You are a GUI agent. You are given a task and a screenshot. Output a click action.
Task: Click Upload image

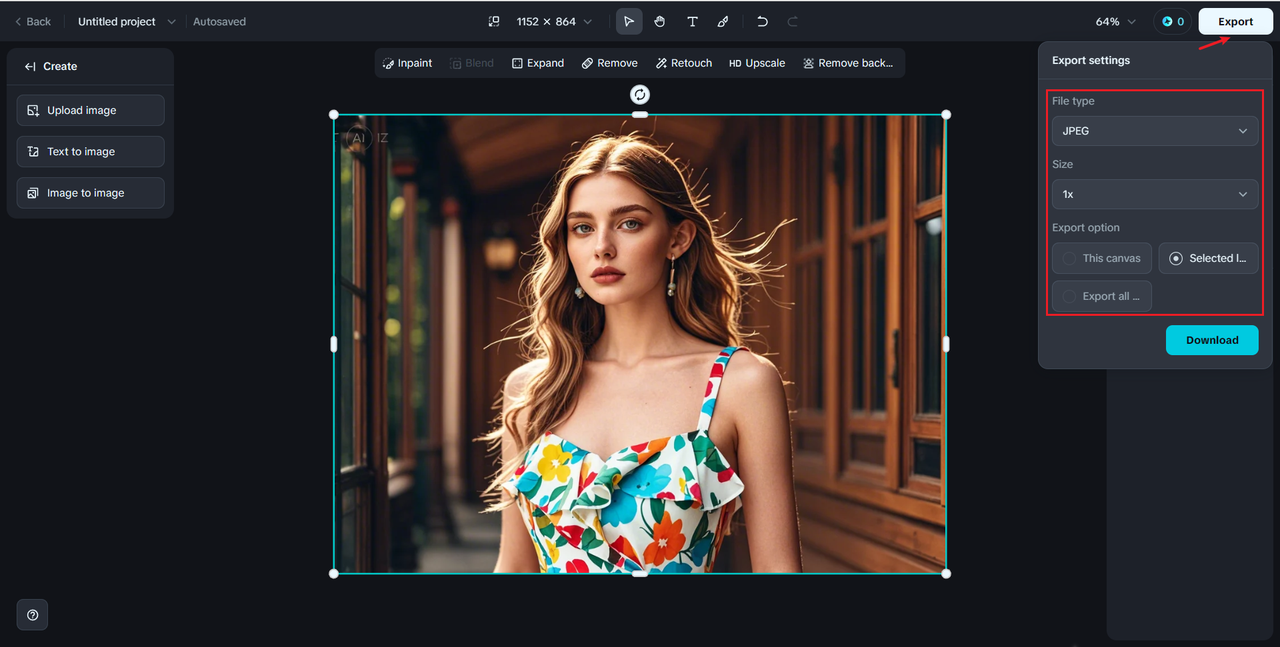tap(91, 110)
